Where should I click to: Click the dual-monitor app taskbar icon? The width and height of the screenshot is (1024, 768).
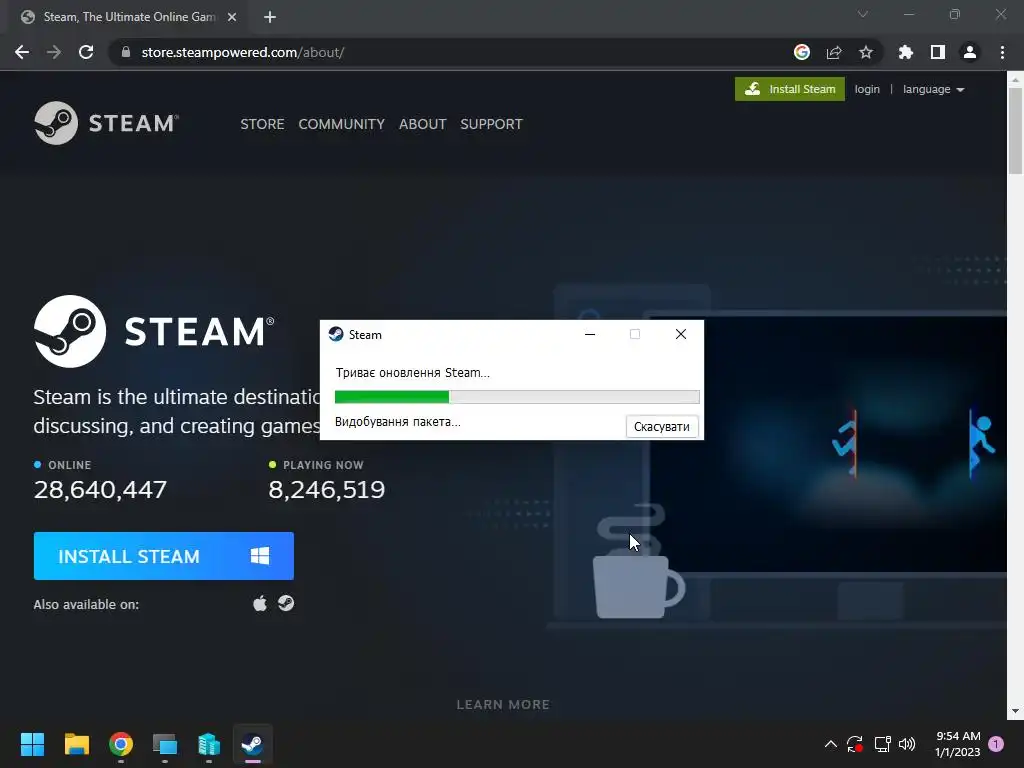coord(165,744)
